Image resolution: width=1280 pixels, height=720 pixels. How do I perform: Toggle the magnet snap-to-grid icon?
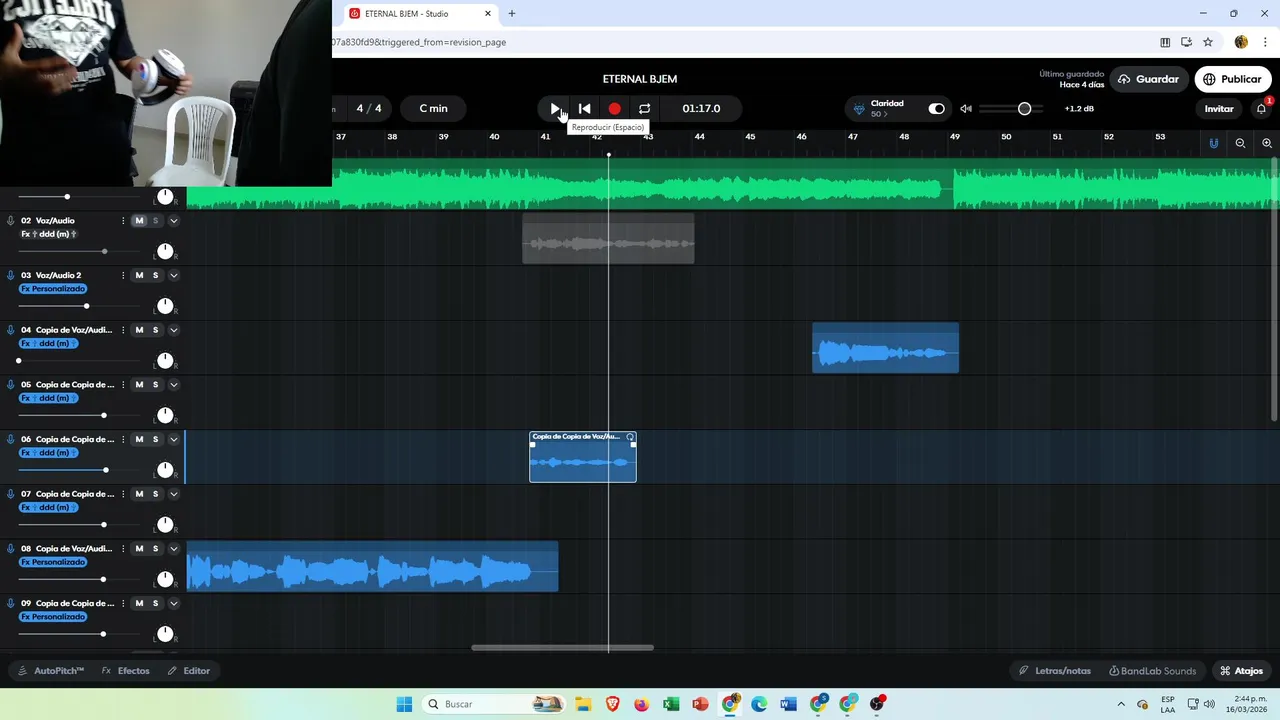pos(1214,143)
